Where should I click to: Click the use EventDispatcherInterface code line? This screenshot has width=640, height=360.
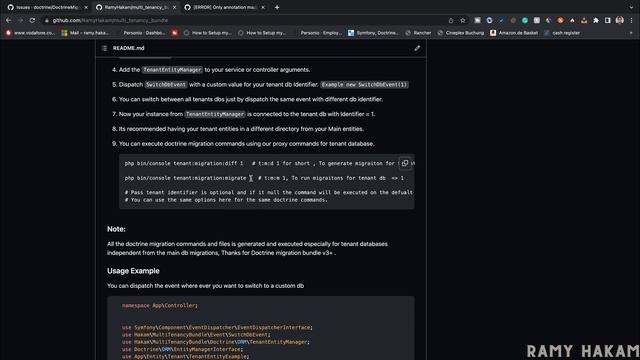tap(217, 327)
